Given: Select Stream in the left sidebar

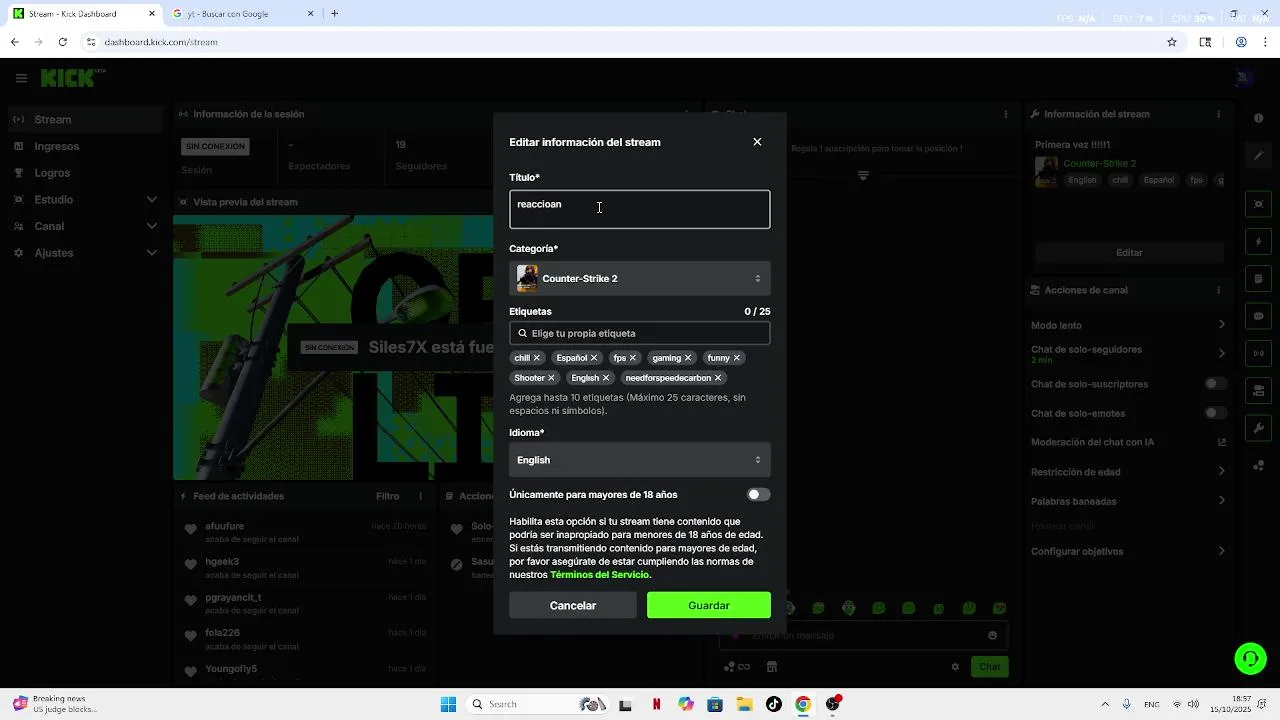Looking at the screenshot, I should click(85, 119).
